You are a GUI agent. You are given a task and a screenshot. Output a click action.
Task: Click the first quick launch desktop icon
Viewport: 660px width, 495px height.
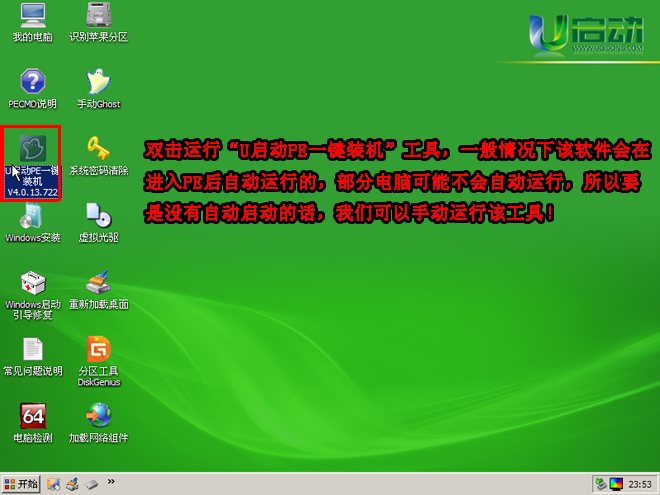pyautogui.click(x=54, y=484)
